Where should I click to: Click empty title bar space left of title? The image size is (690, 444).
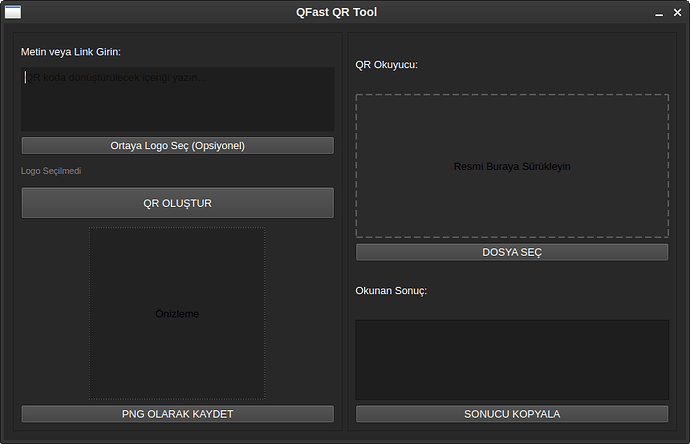[x=150, y=12]
